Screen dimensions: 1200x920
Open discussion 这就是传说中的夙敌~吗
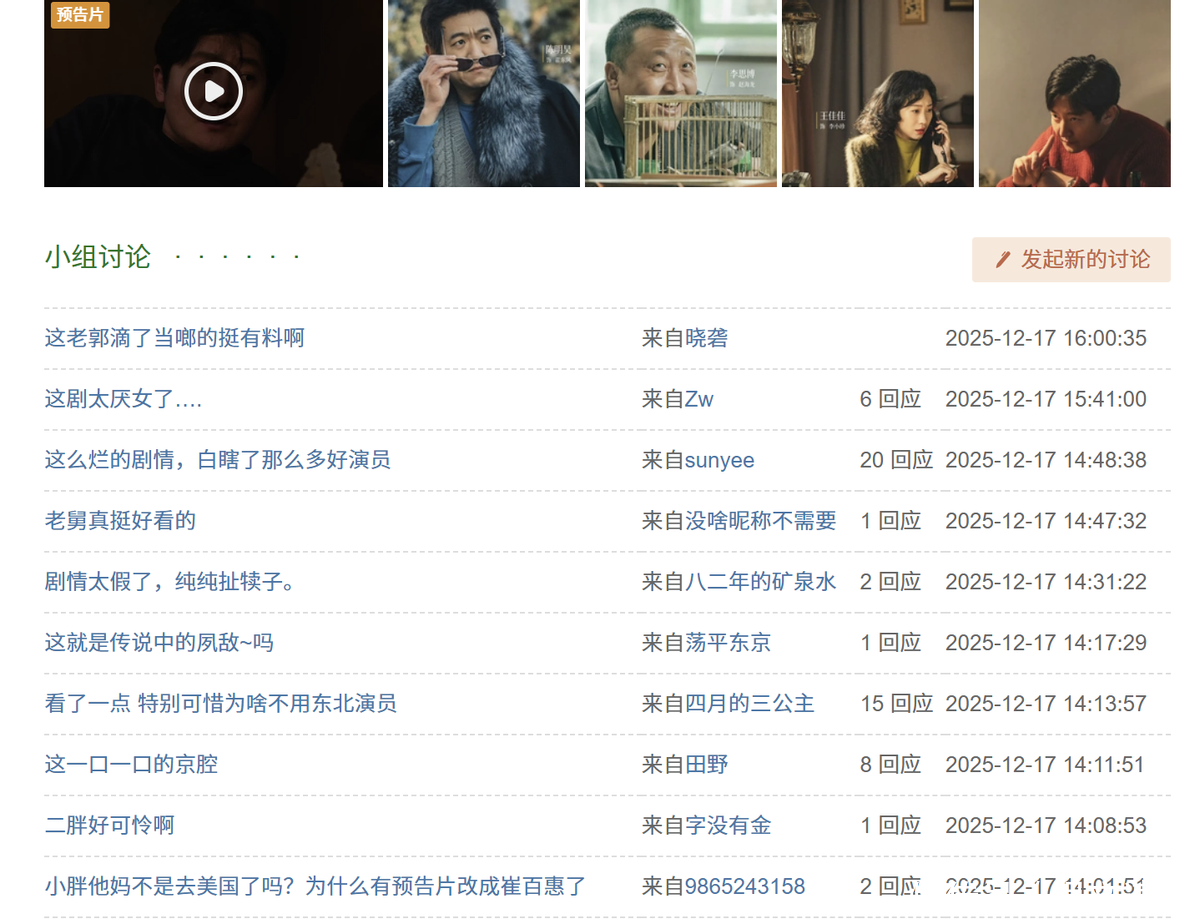(159, 643)
